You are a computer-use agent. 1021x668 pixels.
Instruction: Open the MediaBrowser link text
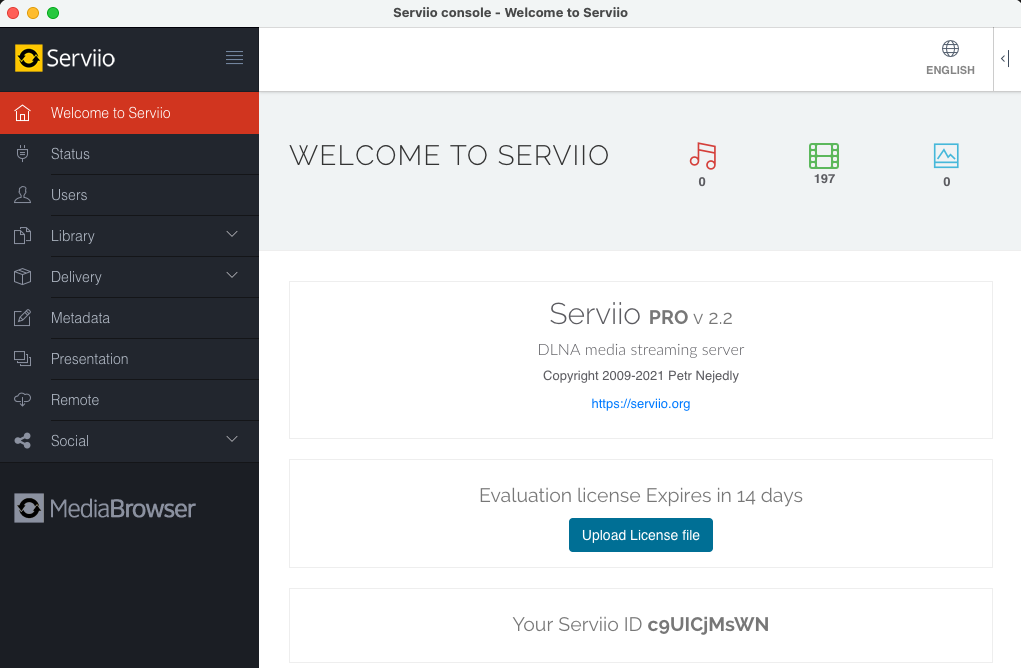click(x=122, y=508)
